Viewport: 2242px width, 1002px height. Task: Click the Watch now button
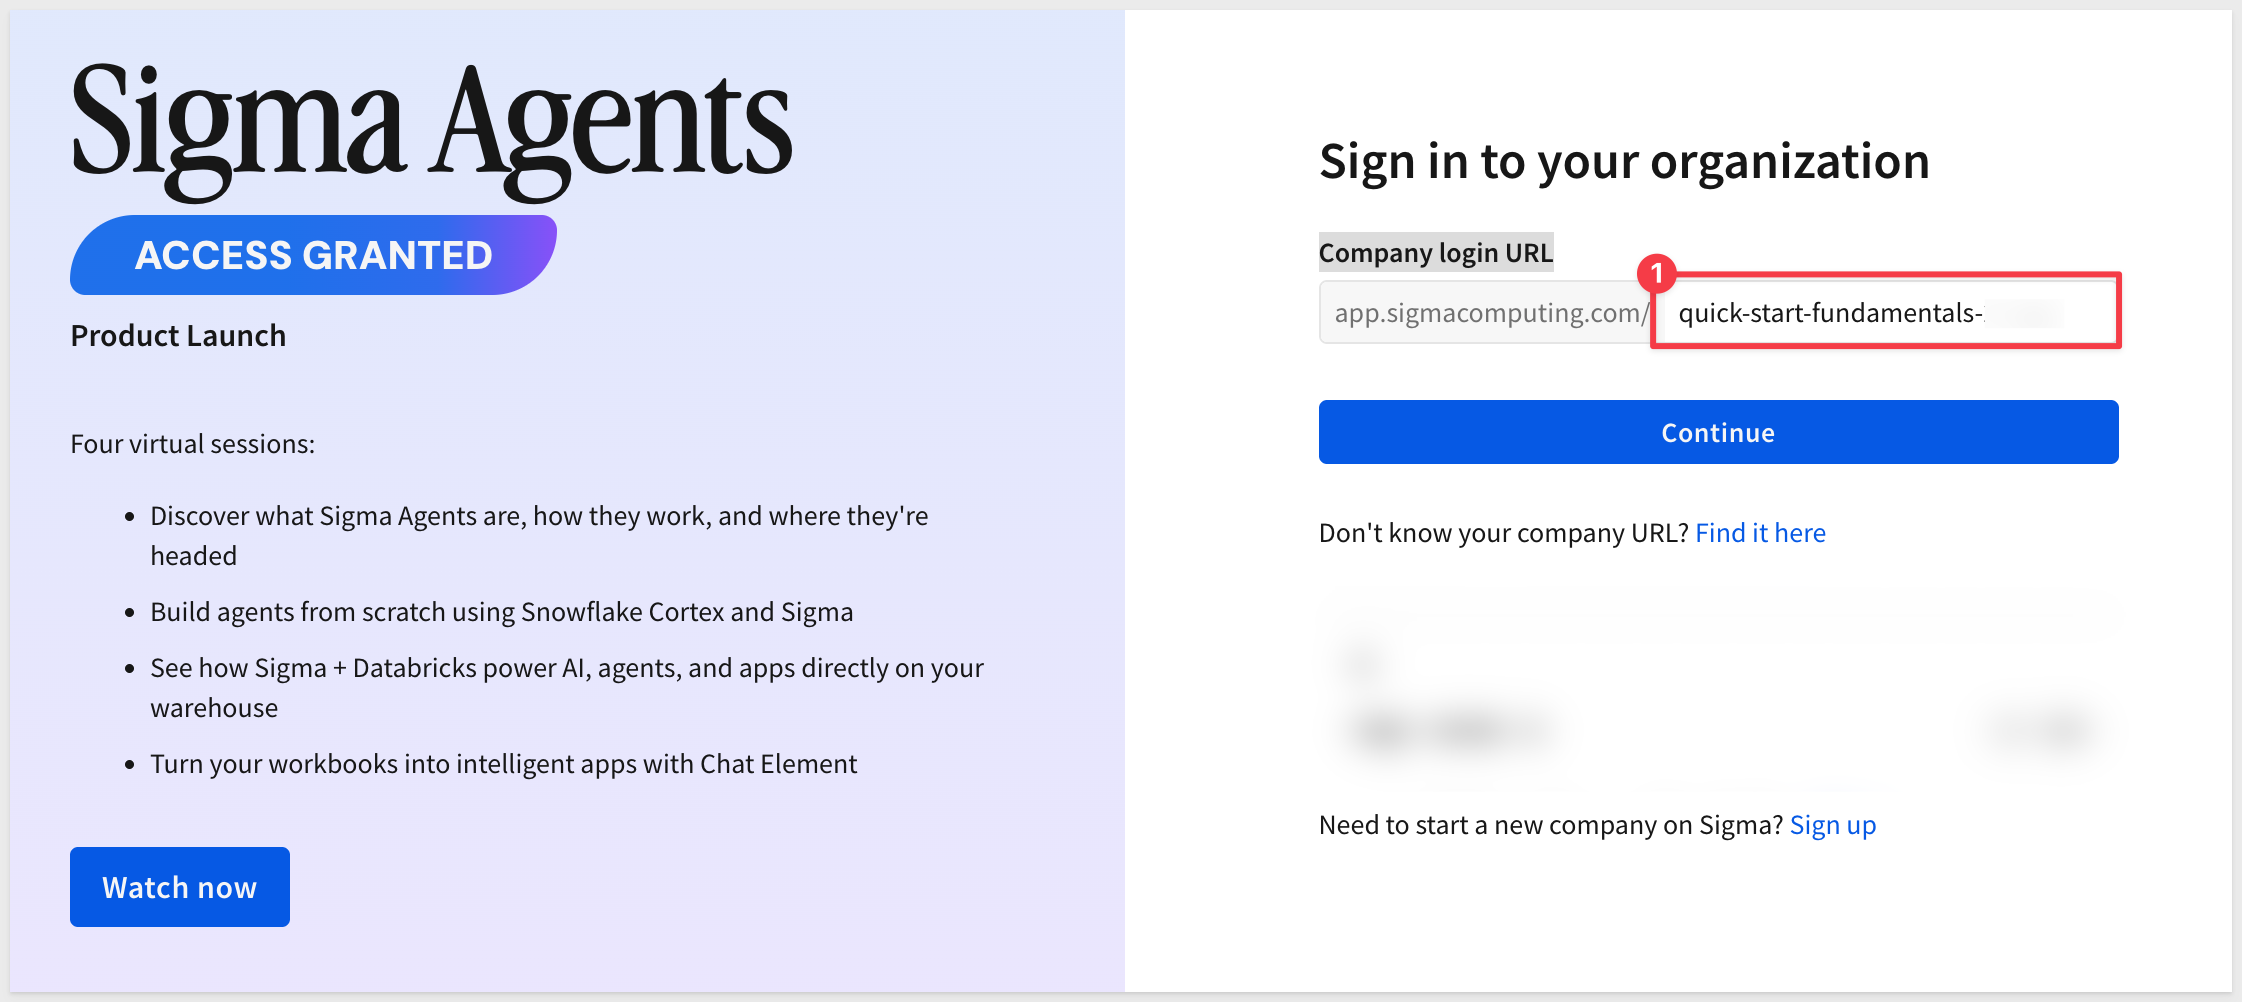click(180, 887)
